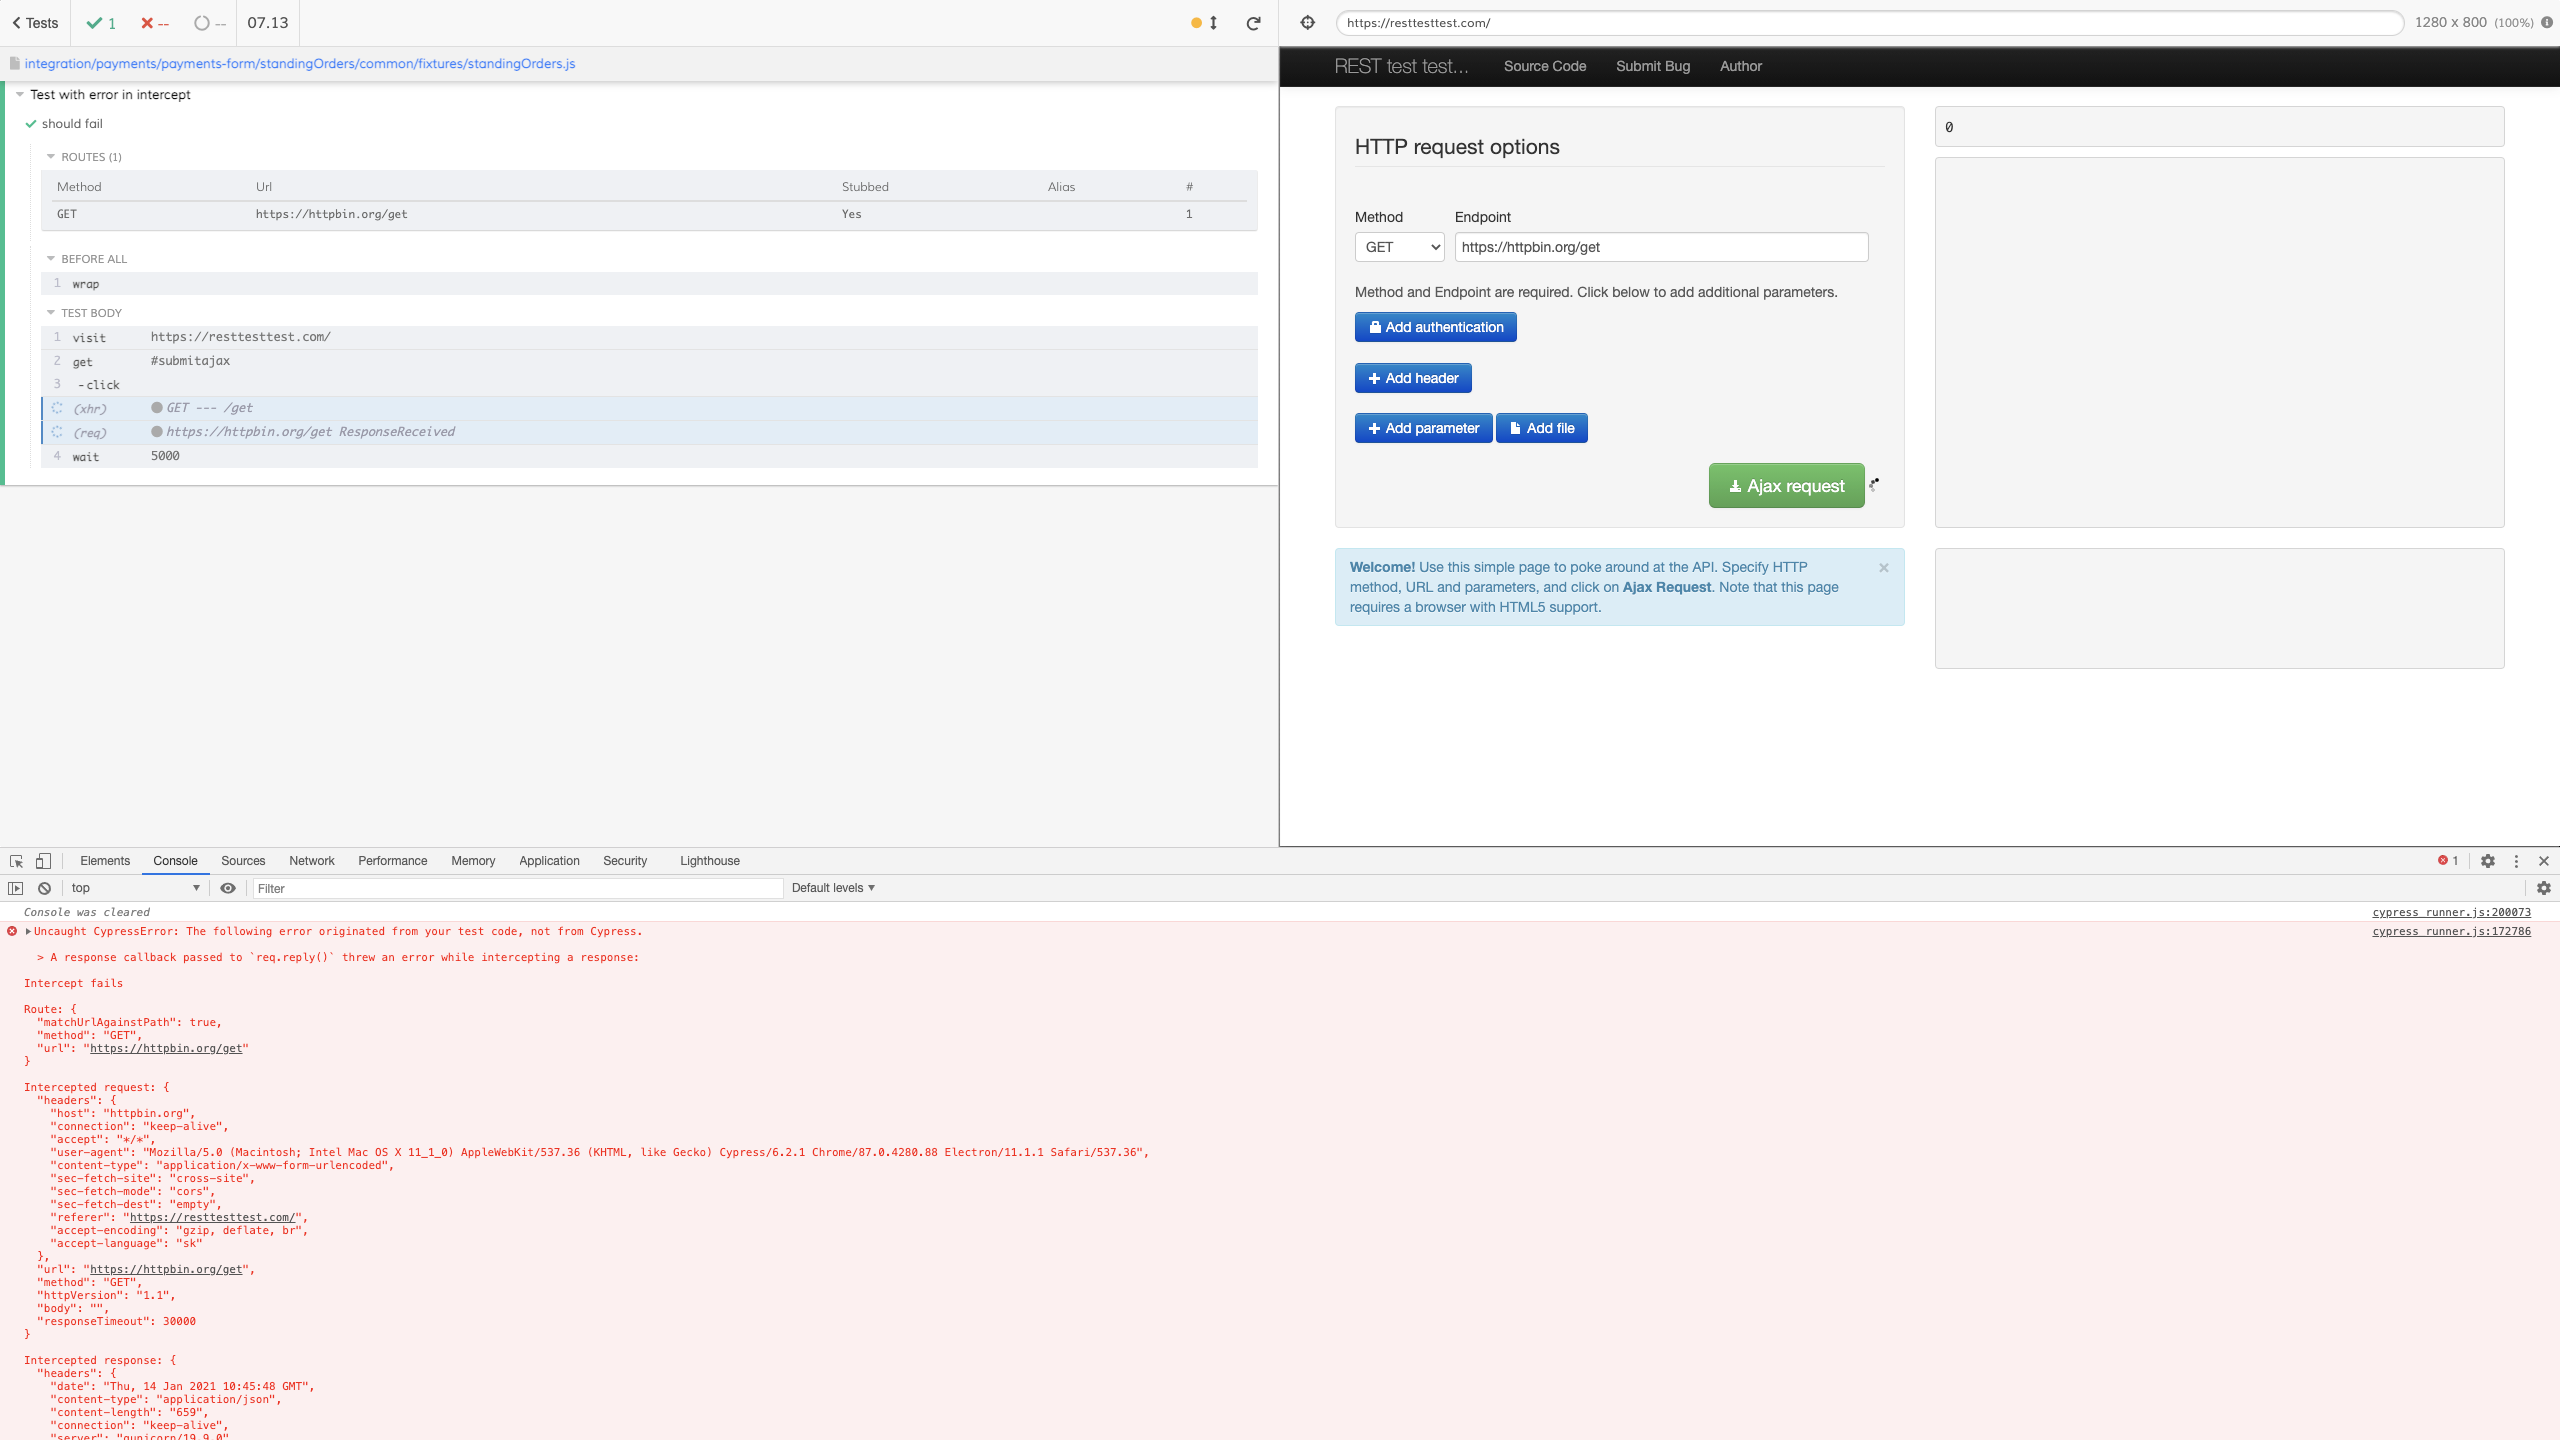Toggle the device toolbar in DevTools

(41, 861)
